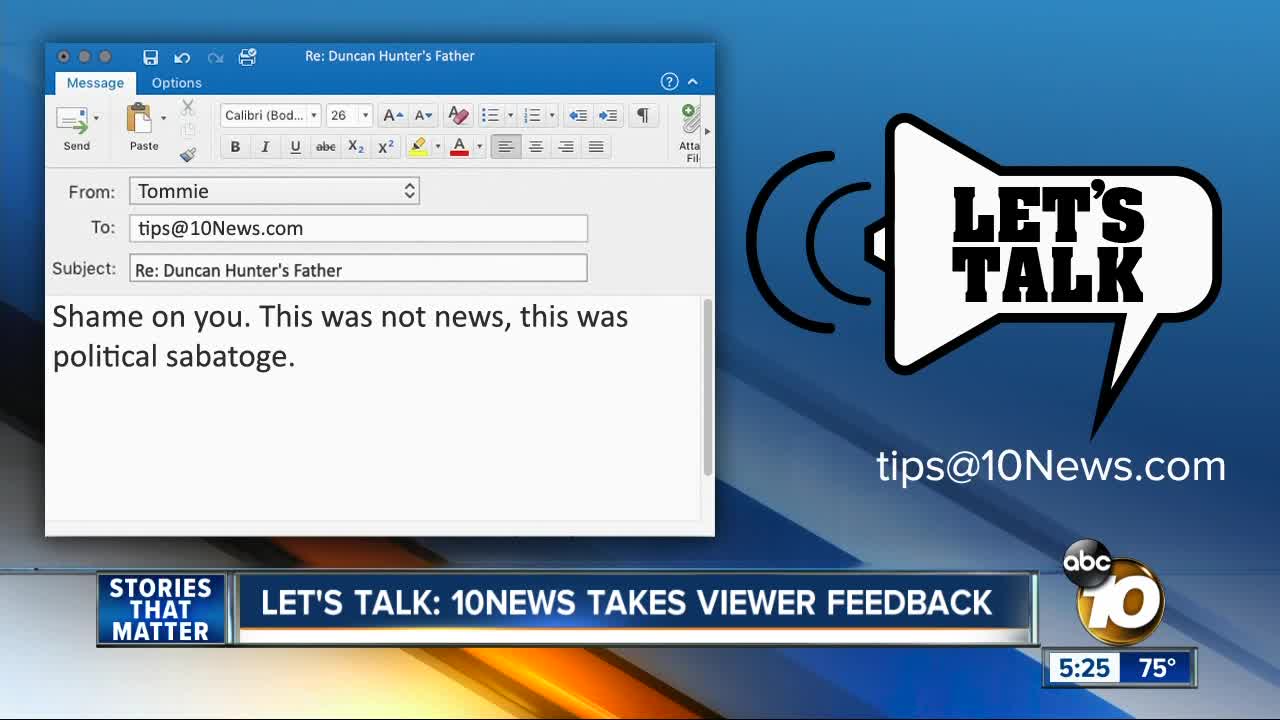The height and width of the screenshot is (720, 1280).
Task: Increase paragraph indent
Action: (608, 116)
